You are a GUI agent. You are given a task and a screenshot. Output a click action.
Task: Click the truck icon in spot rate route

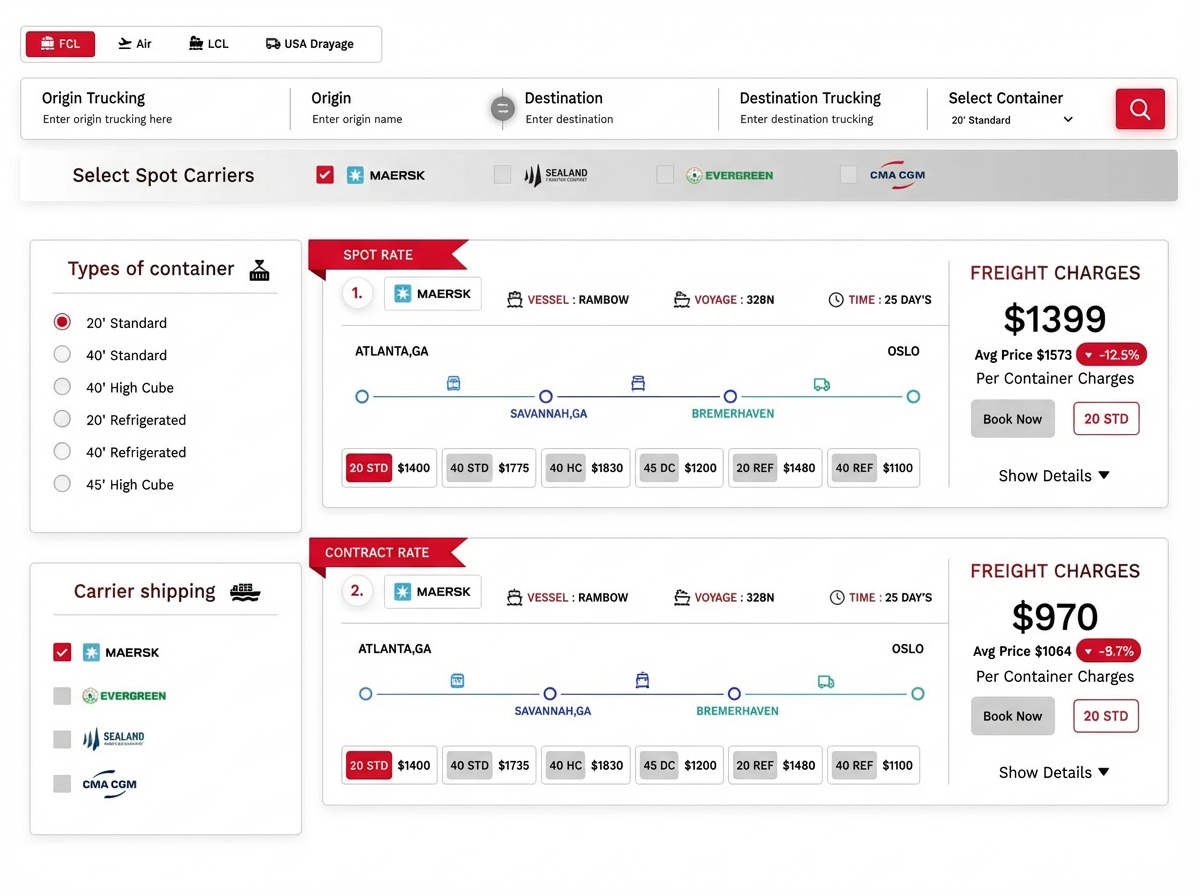click(x=822, y=384)
